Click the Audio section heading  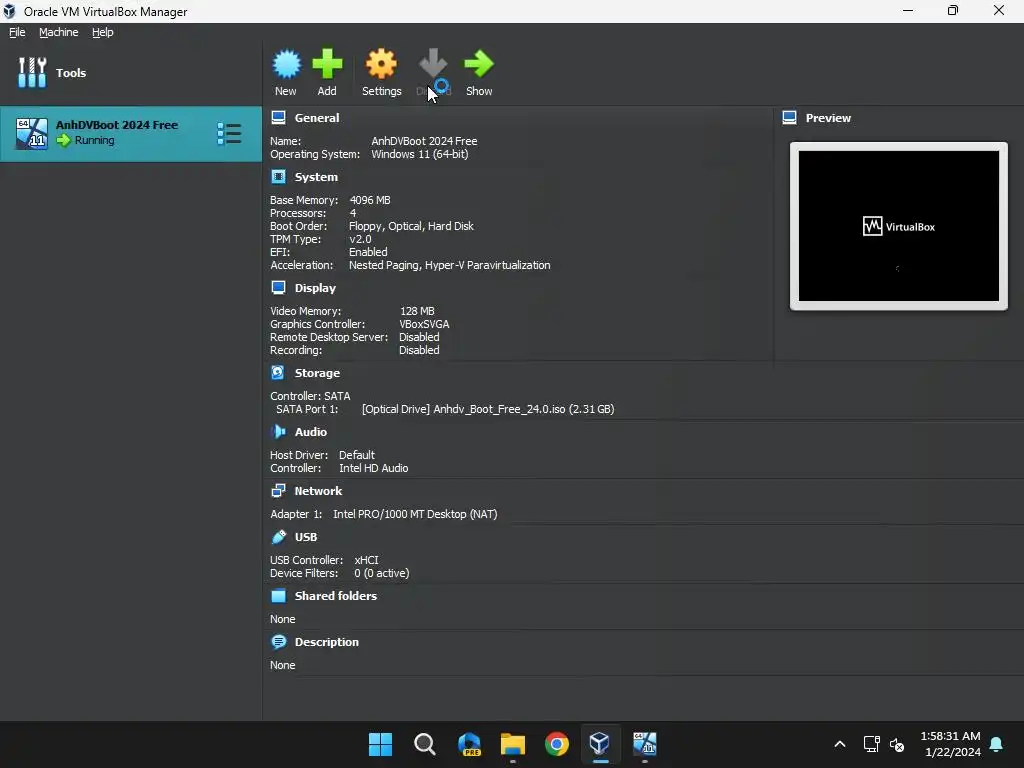coord(310,432)
